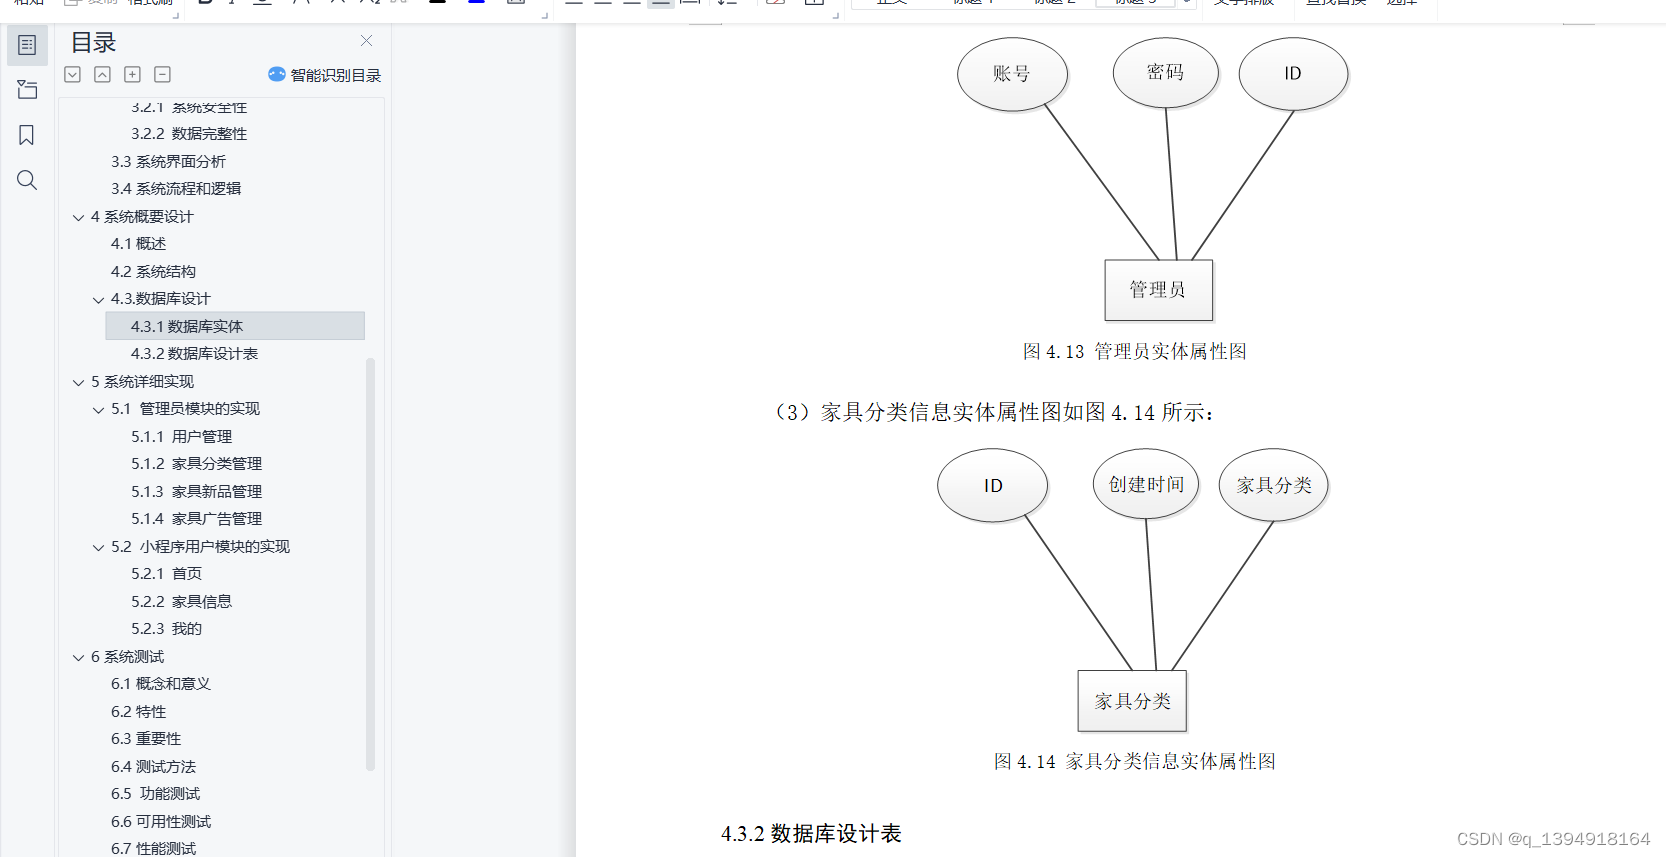Select the 账号 ellipse in the diagram
Screen dimensions: 1666x857
tap(1012, 74)
